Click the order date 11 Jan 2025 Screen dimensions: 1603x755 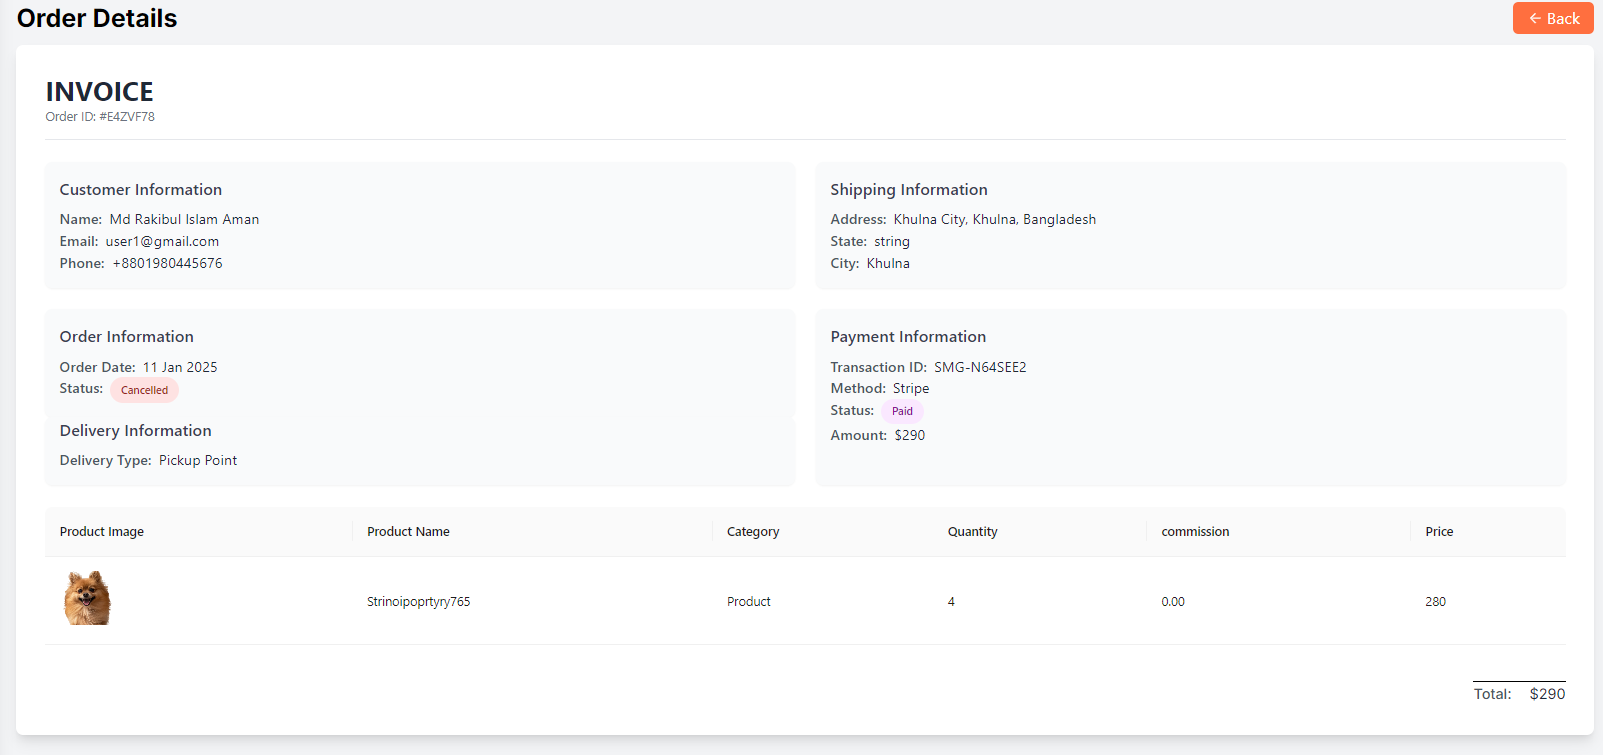180,367
